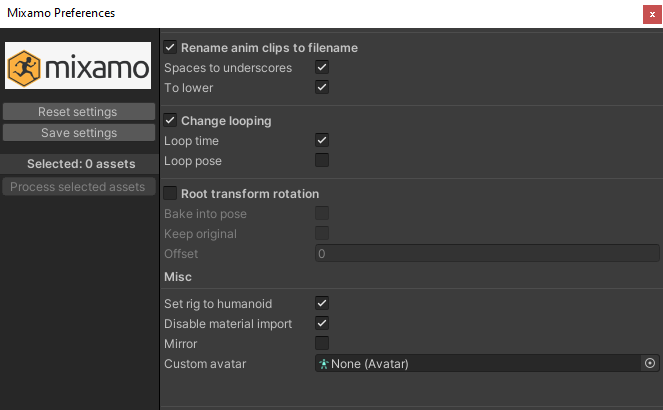Click the Offset value field
This screenshot has height=410, width=663.
[487, 253]
